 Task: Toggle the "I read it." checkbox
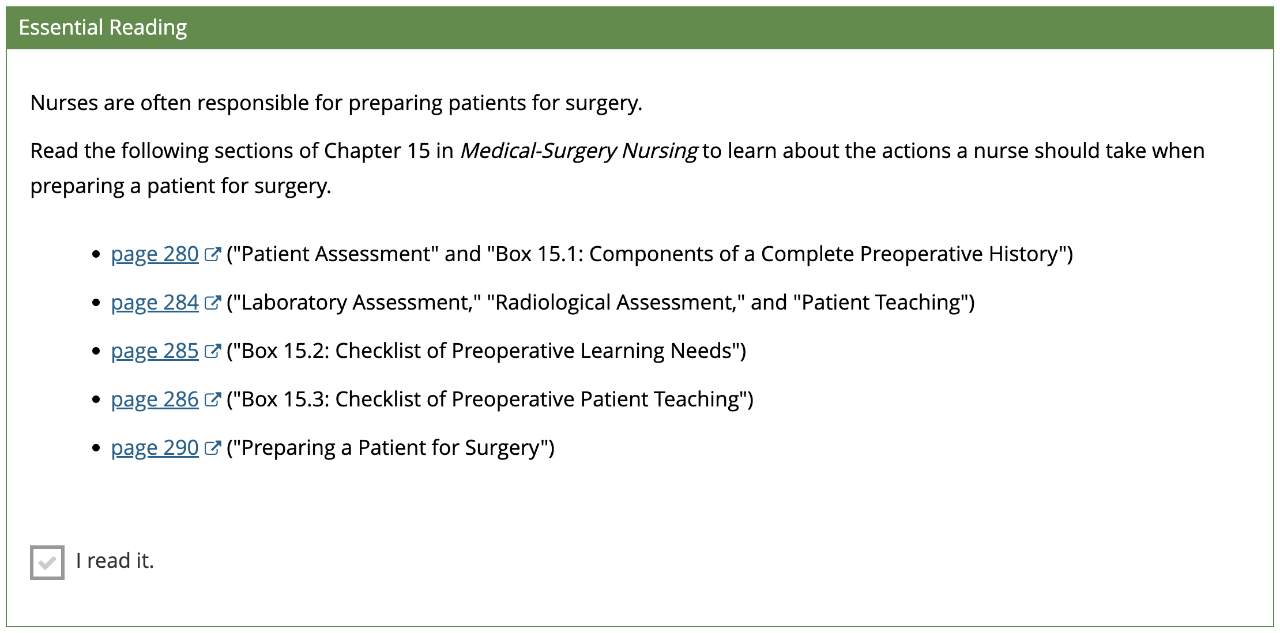(47, 562)
